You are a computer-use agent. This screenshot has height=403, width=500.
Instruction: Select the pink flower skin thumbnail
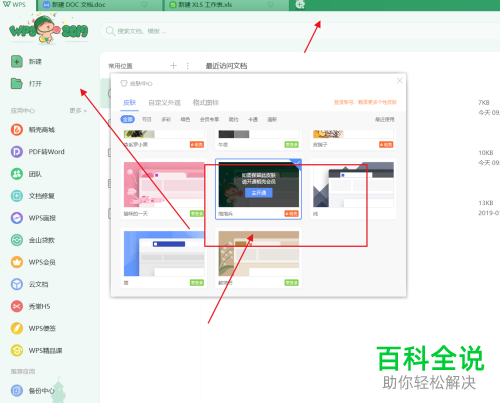pyautogui.click(x=164, y=185)
